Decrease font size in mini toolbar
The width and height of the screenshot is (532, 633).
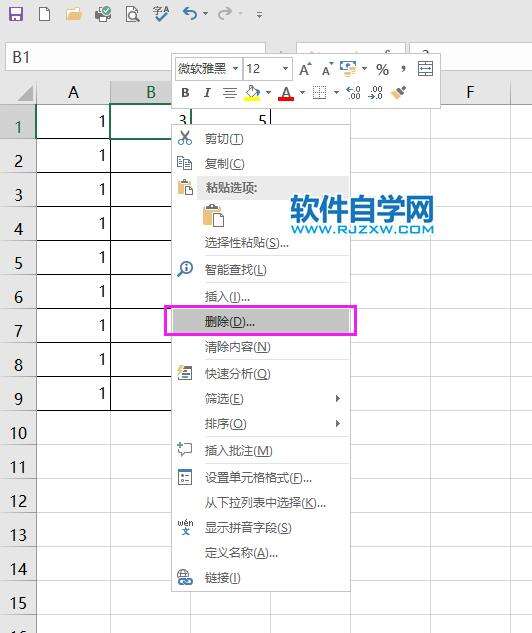327,69
